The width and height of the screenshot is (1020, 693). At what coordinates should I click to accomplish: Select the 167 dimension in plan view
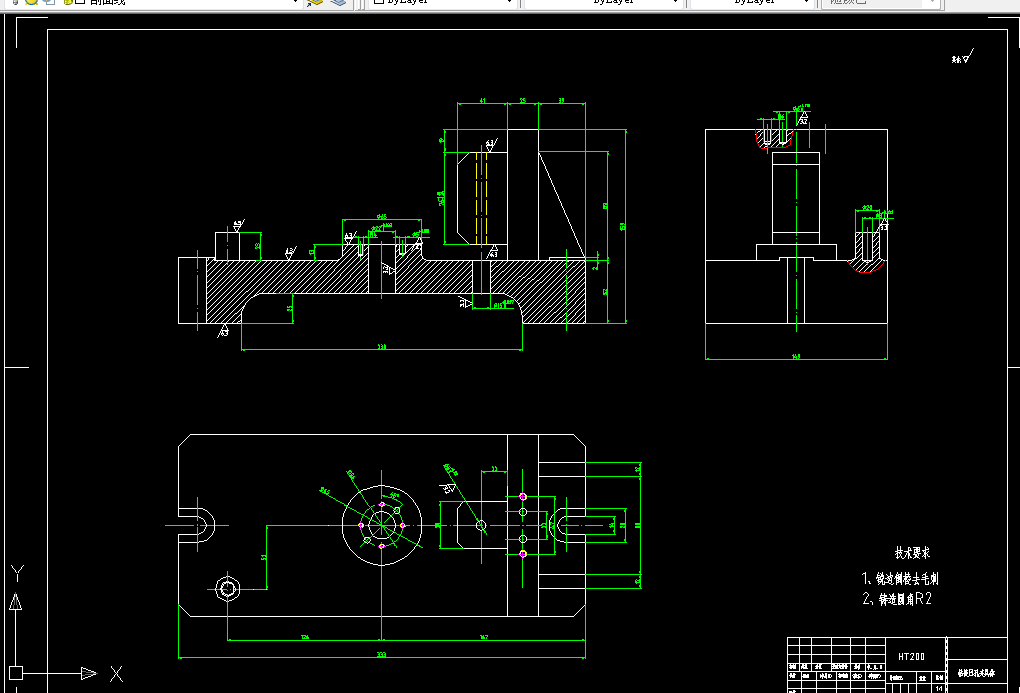pyautogui.click(x=483, y=637)
